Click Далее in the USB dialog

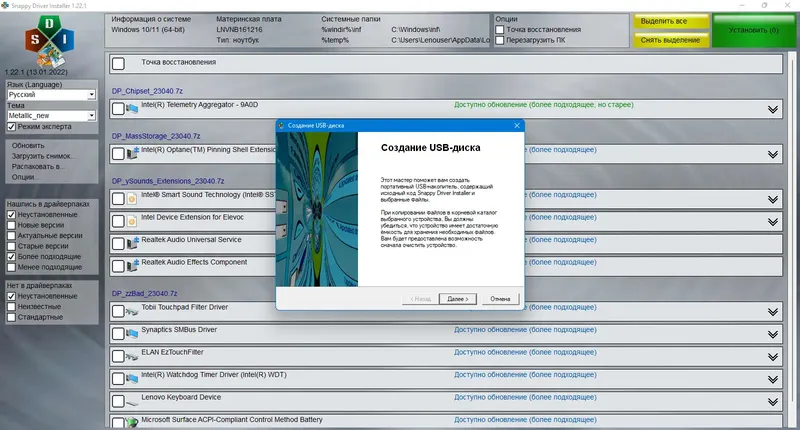click(457, 299)
